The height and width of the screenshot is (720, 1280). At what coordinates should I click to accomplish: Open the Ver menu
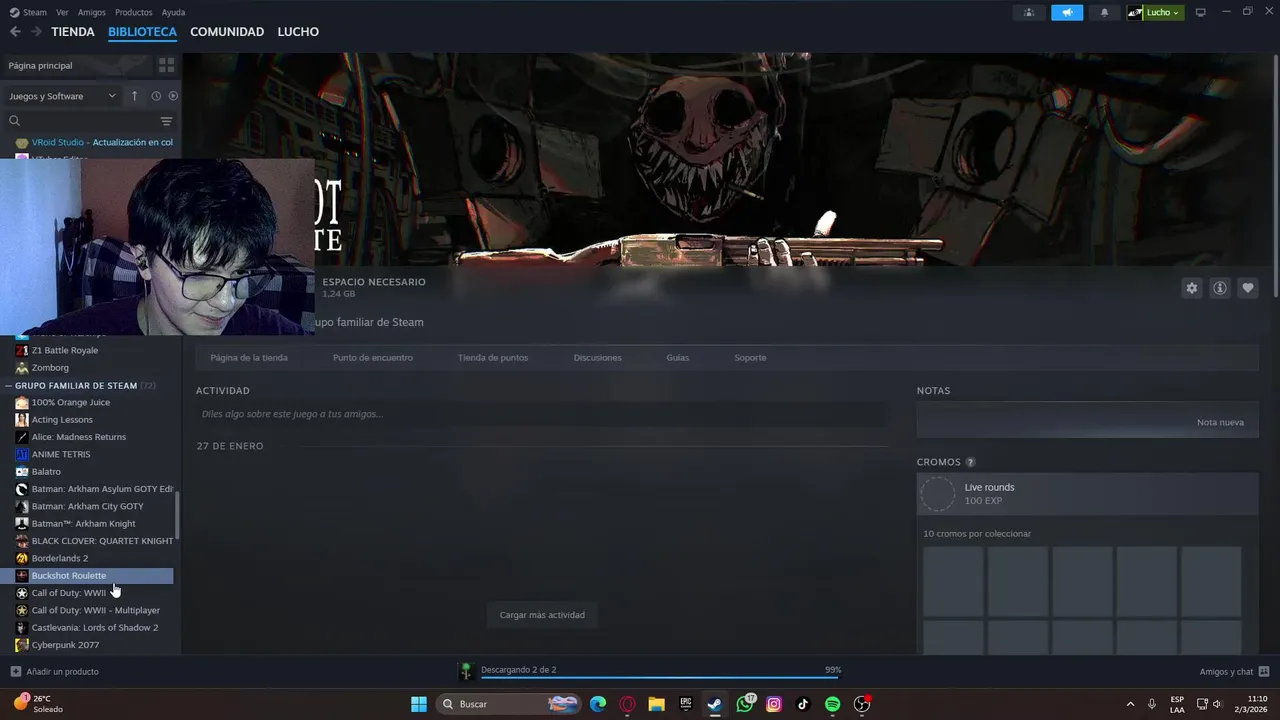pyautogui.click(x=62, y=12)
